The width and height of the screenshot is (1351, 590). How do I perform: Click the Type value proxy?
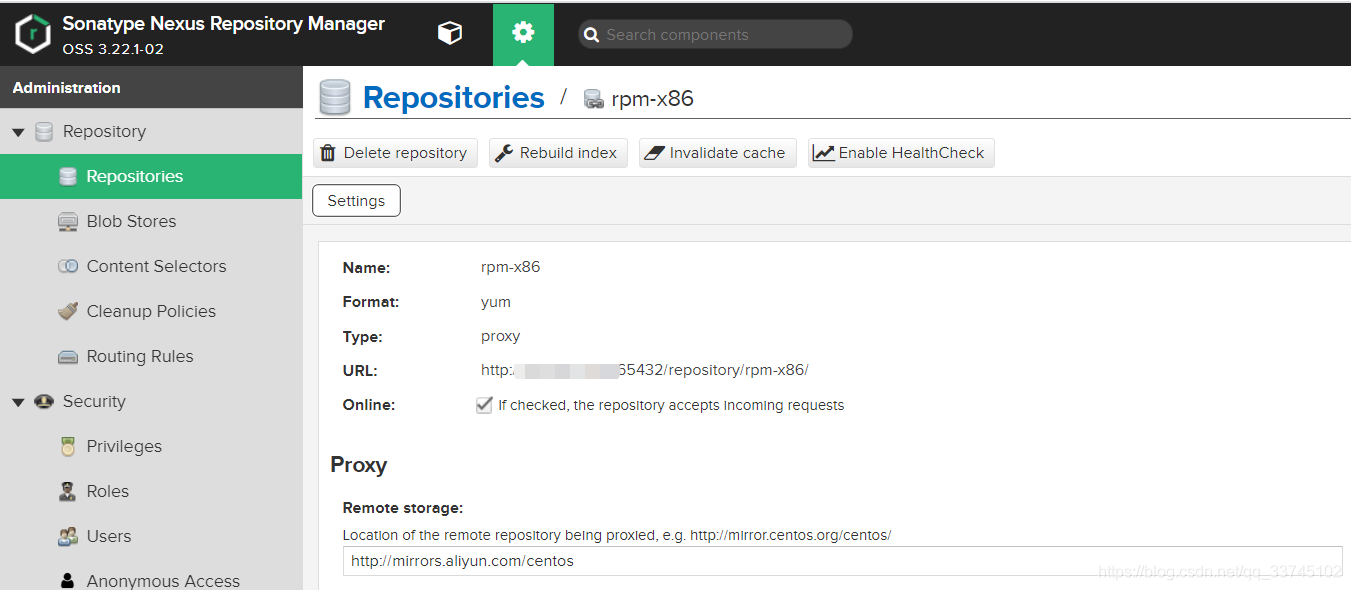pos(501,336)
